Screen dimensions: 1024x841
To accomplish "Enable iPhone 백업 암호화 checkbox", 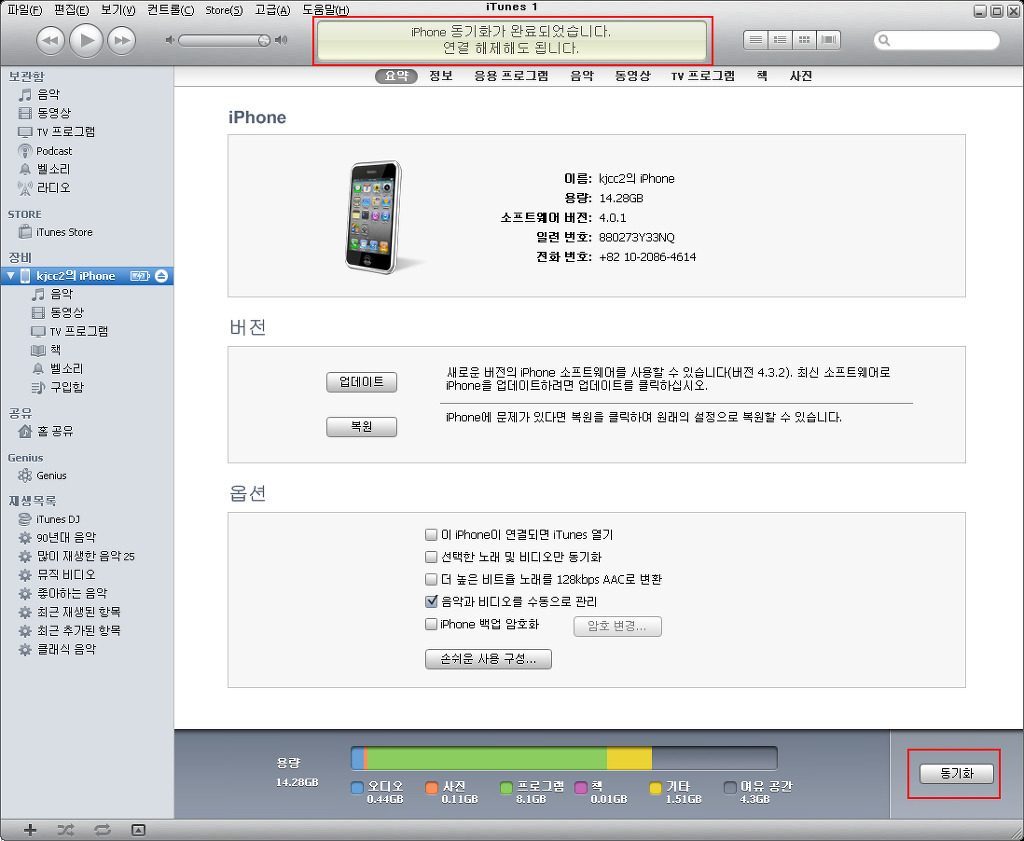I will tap(431, 624).
